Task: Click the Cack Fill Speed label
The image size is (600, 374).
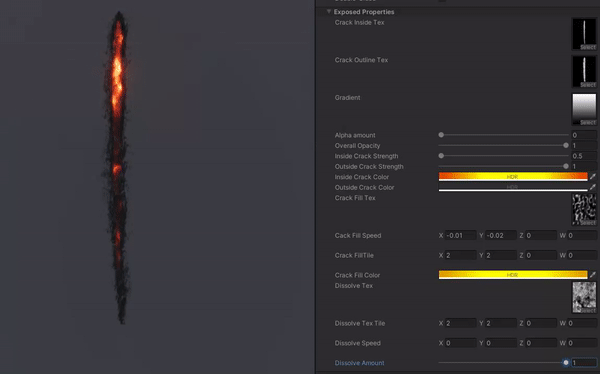Action: (x=358, y=235)
